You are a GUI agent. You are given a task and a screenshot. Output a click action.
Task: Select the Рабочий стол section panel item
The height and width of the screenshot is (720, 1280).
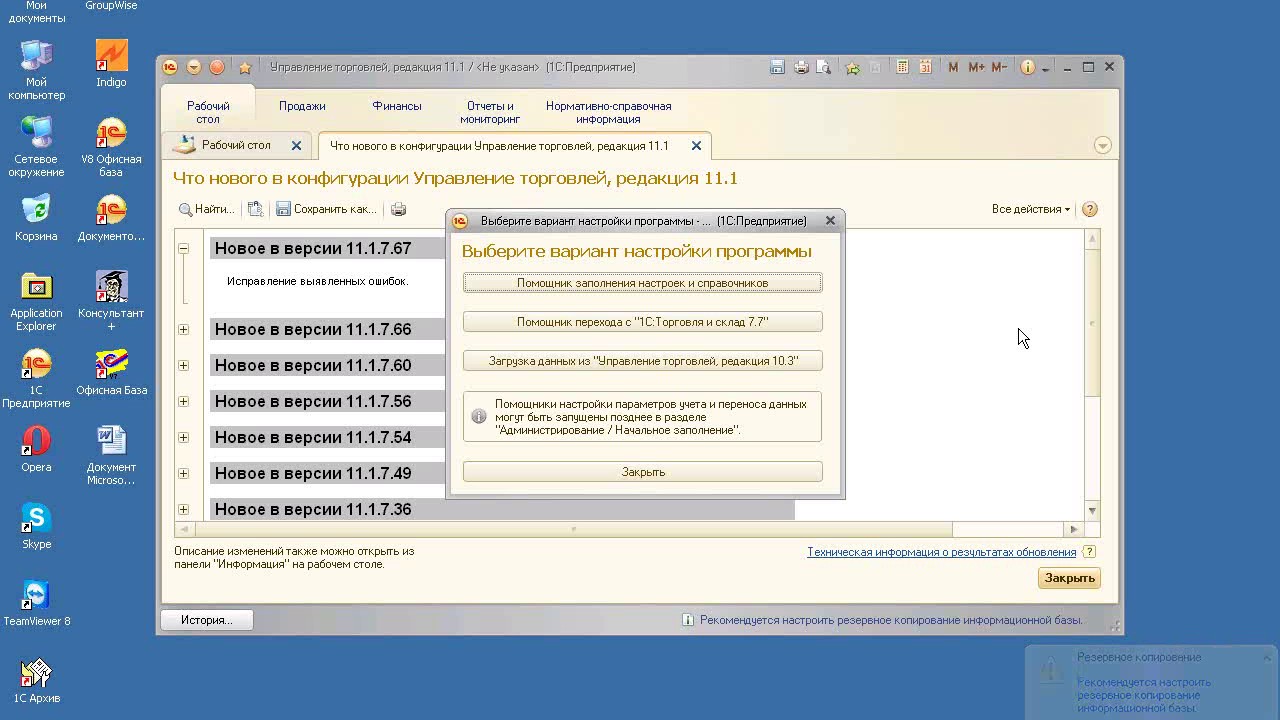pyautogui.click(x=208, y=112)
